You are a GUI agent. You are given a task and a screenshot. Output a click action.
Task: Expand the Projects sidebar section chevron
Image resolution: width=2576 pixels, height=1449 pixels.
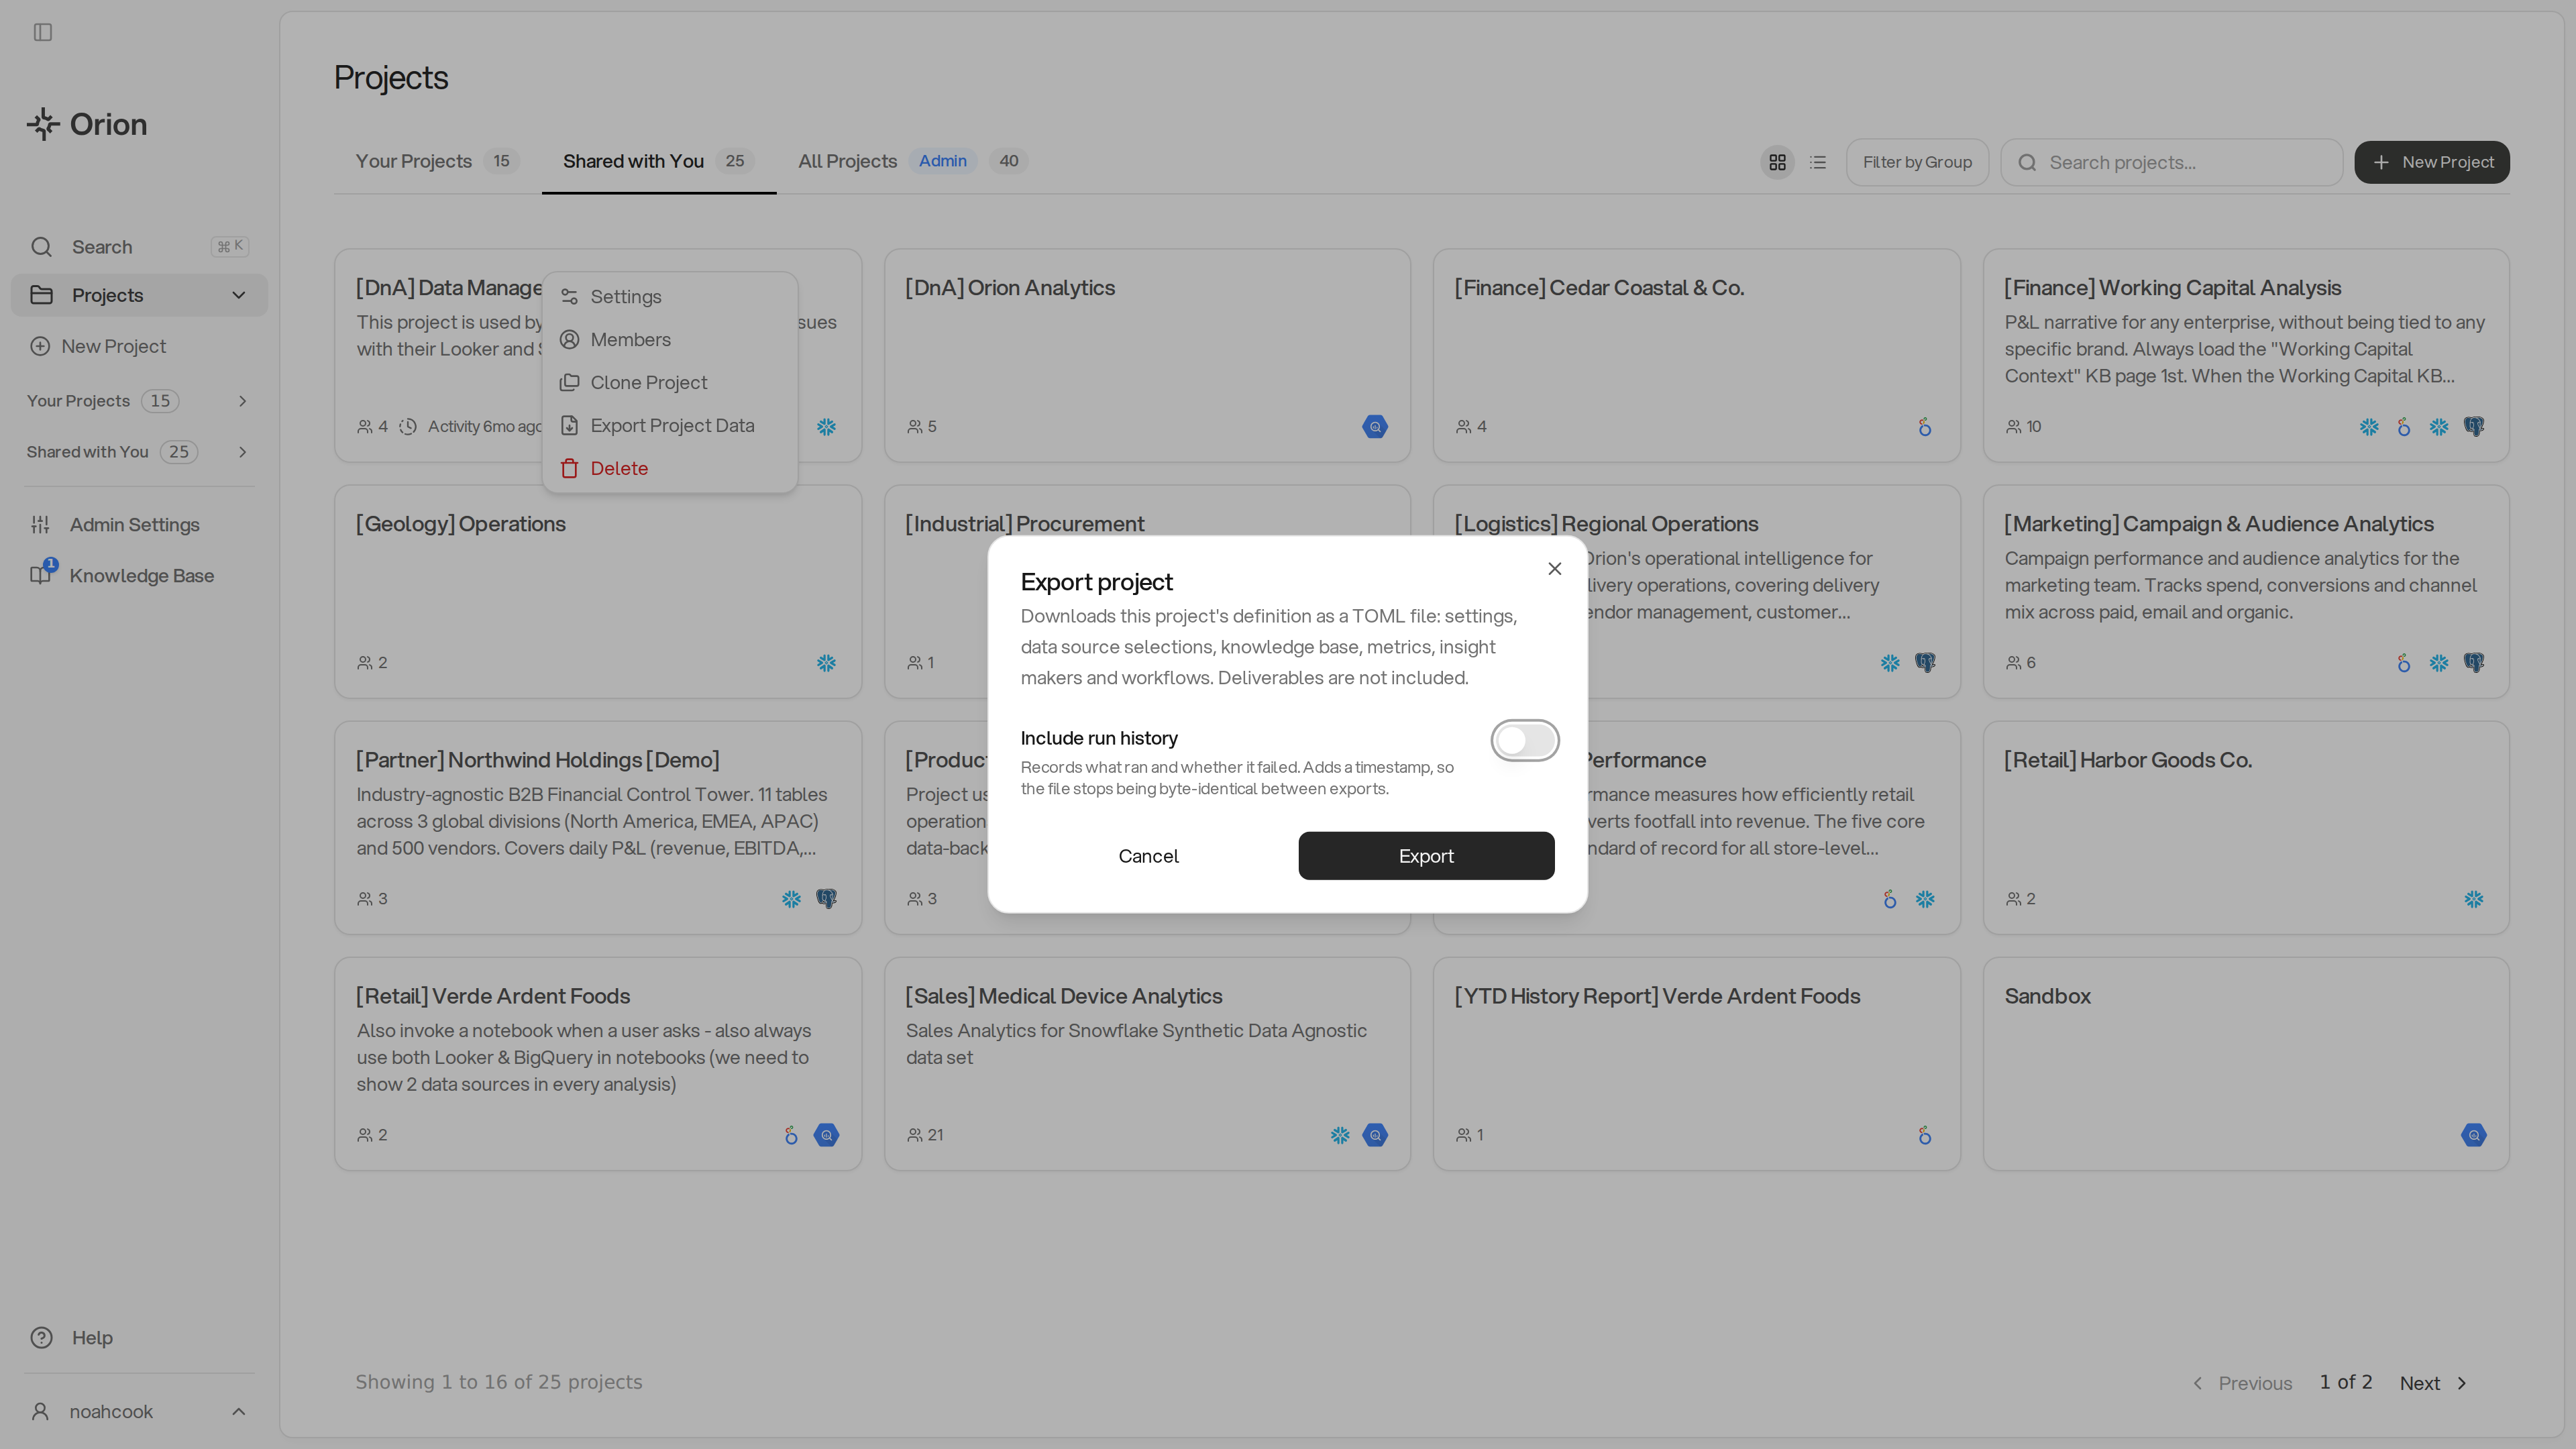tap(238, 295)
